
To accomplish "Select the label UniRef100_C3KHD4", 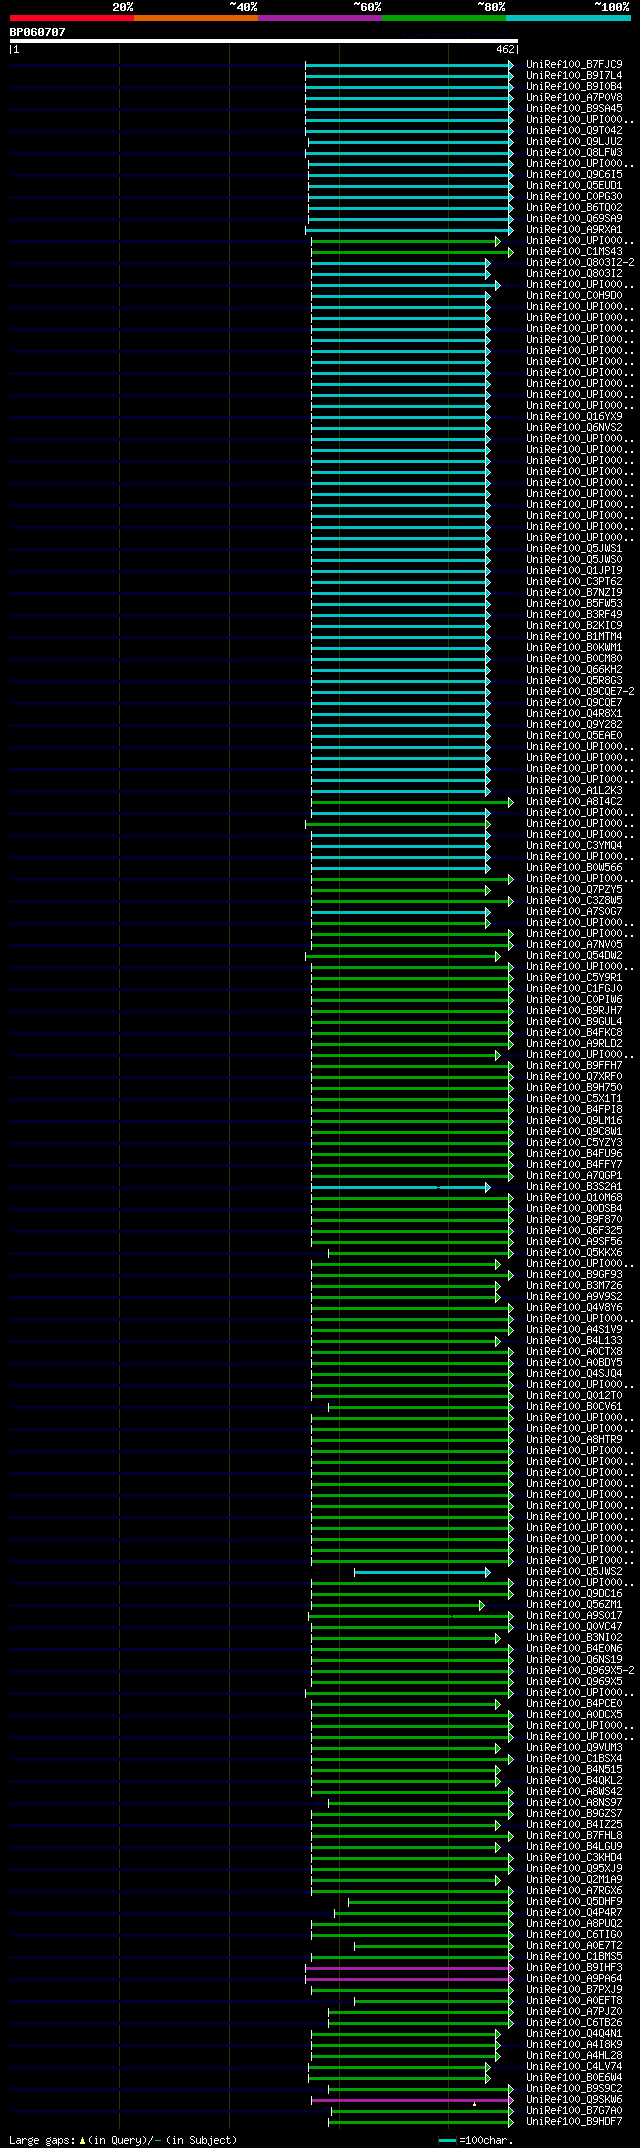I will (x=574, y=1857).
